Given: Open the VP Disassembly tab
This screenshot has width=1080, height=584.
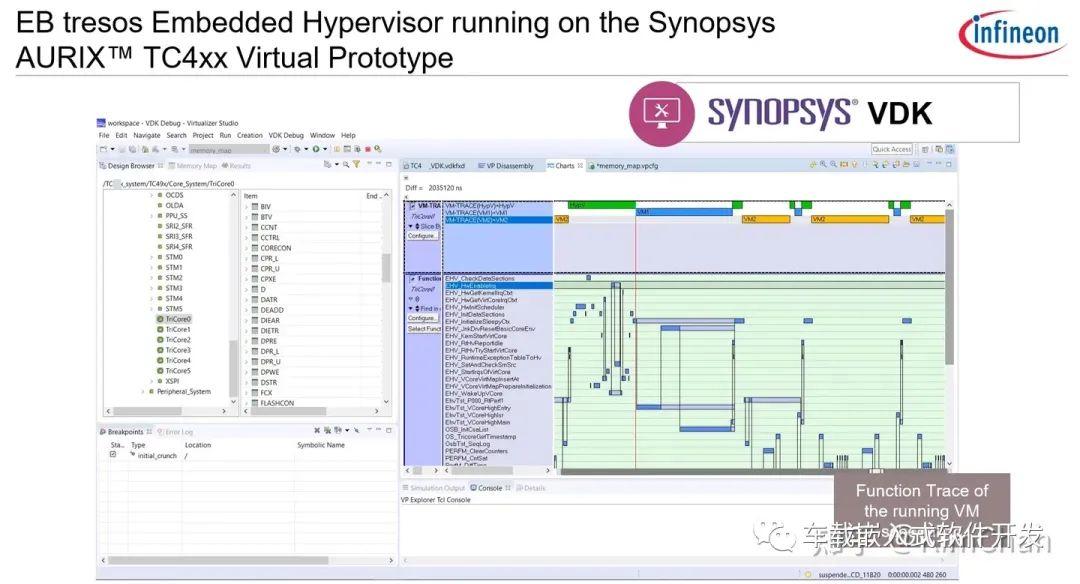Looking at the screenshot, I should 506,166.
